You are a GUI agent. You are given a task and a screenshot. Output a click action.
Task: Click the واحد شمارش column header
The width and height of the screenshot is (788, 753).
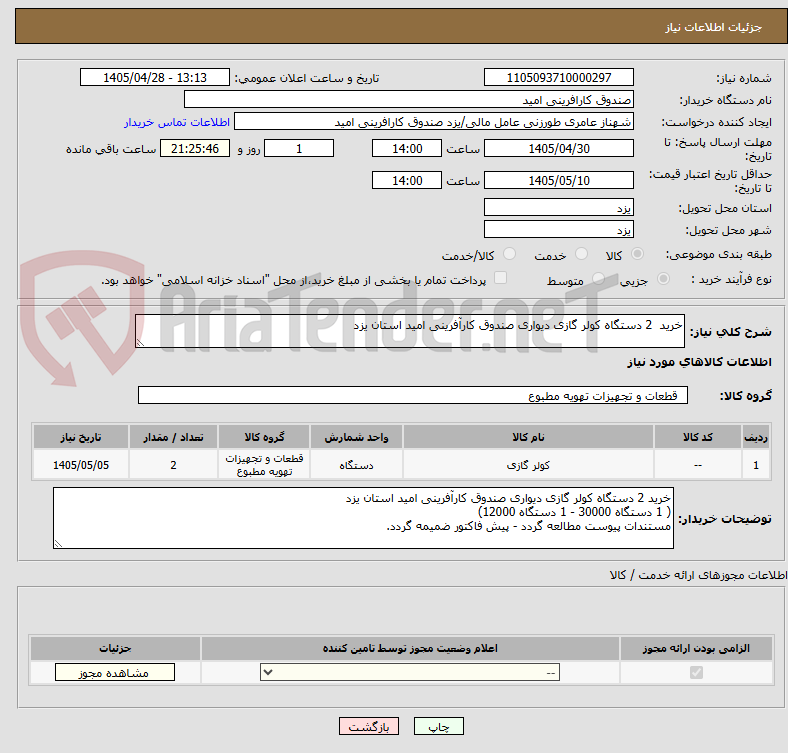point(356,437)
